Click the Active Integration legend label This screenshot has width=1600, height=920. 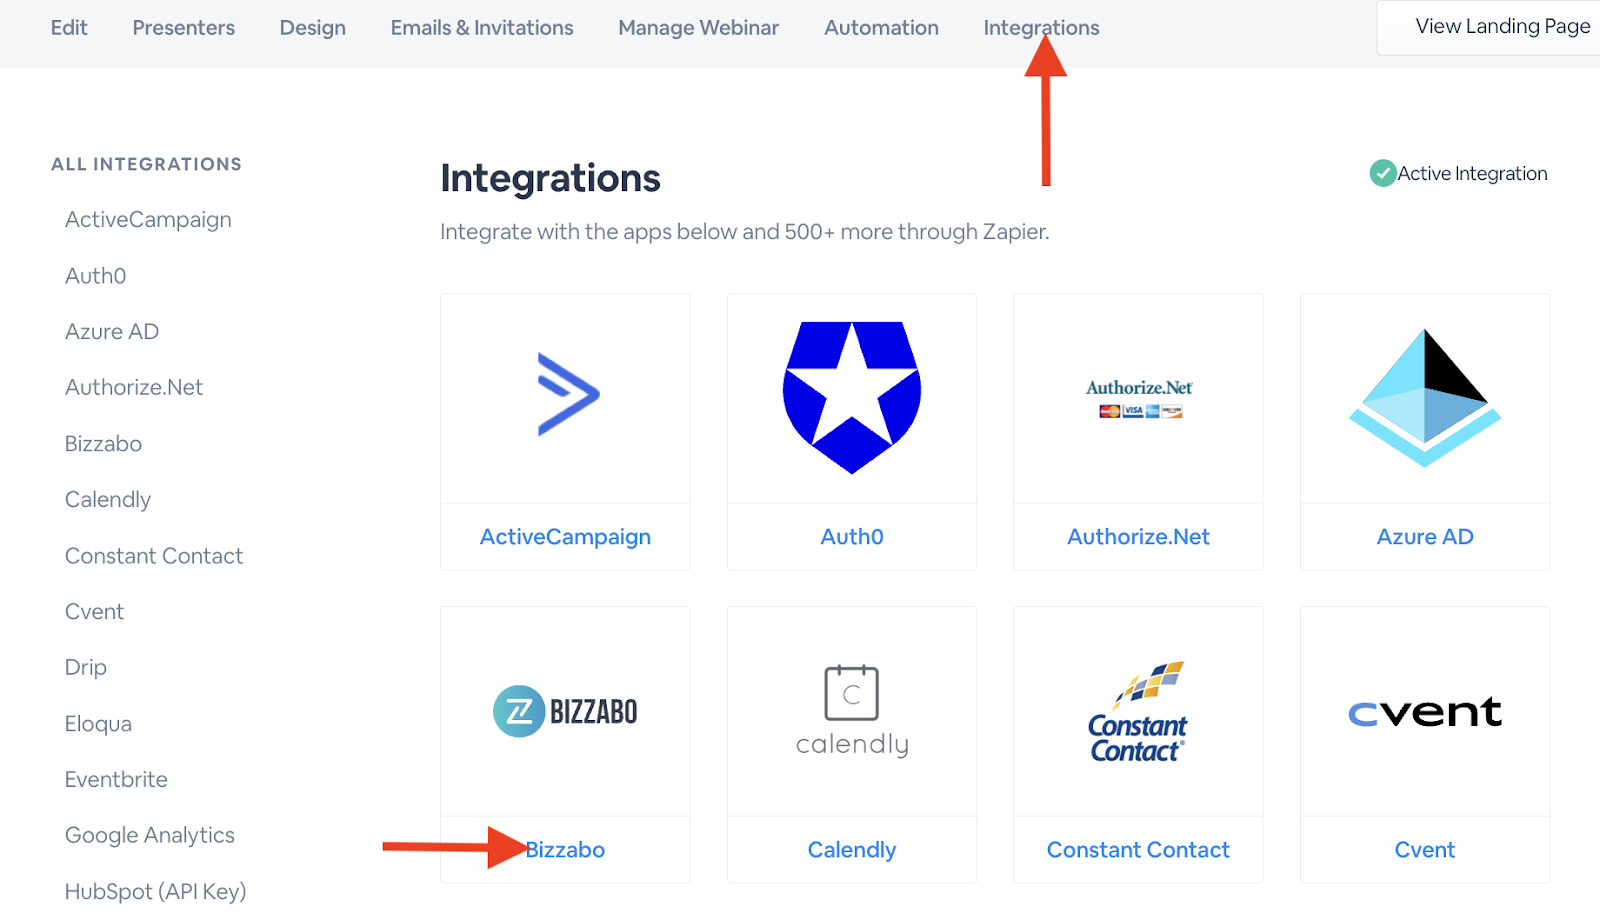[x=1472, y=174]
